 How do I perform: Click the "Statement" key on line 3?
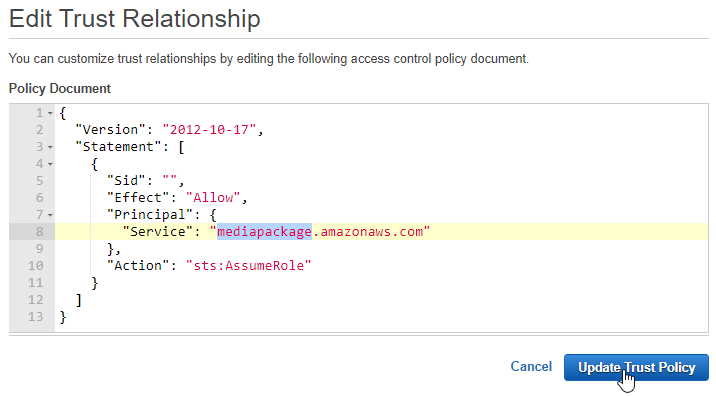pyautogui.click(x=118, y=147)
